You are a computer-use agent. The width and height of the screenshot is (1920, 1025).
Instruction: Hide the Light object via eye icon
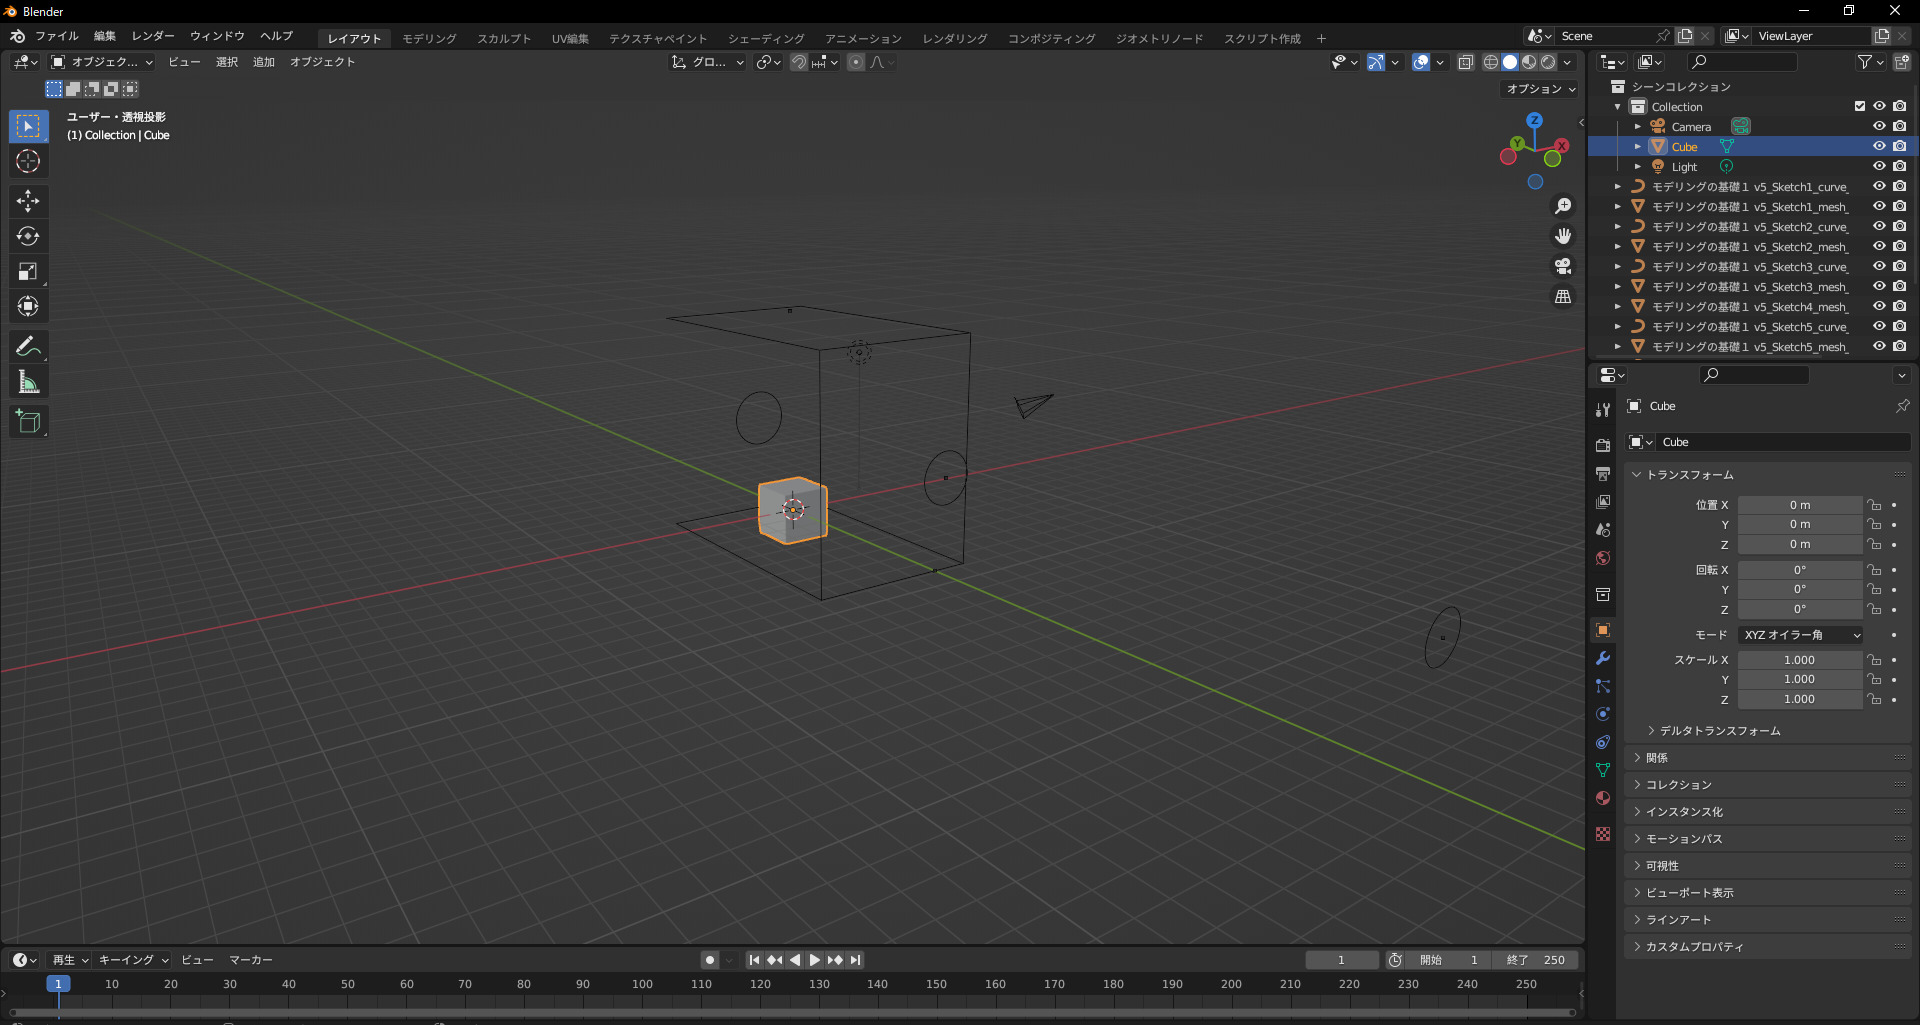point(1879,166)
